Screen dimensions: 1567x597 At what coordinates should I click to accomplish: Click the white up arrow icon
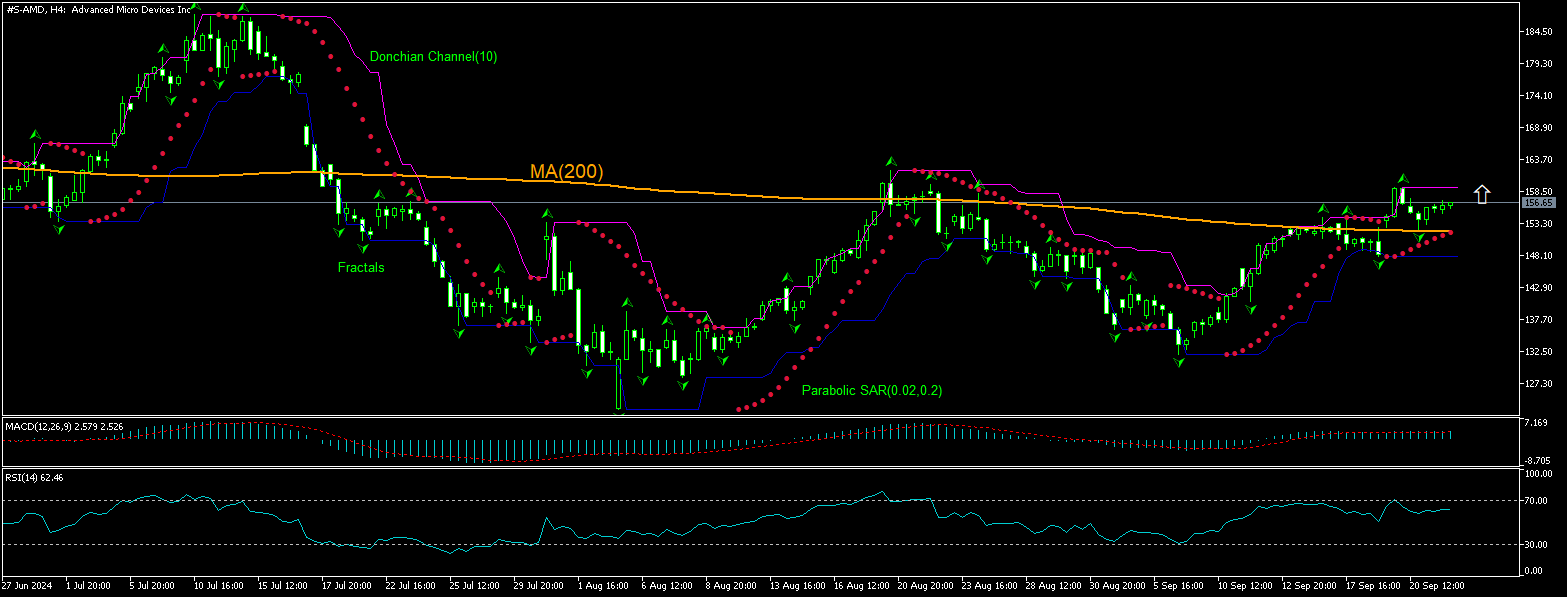click(x=1482, y=194)
